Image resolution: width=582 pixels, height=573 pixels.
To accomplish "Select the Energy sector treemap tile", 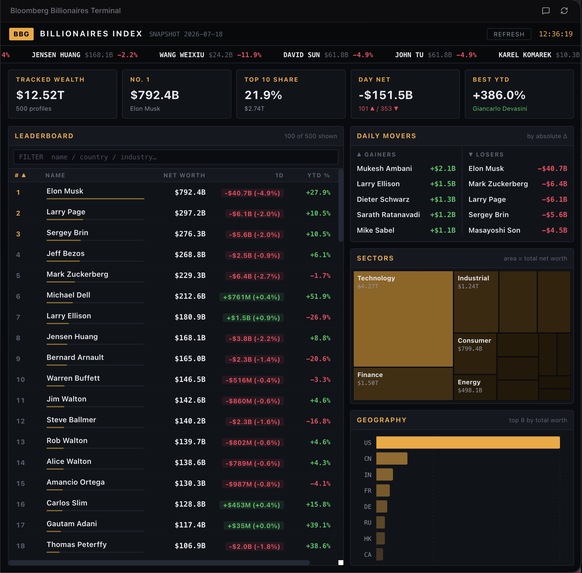I will (475, 387).
